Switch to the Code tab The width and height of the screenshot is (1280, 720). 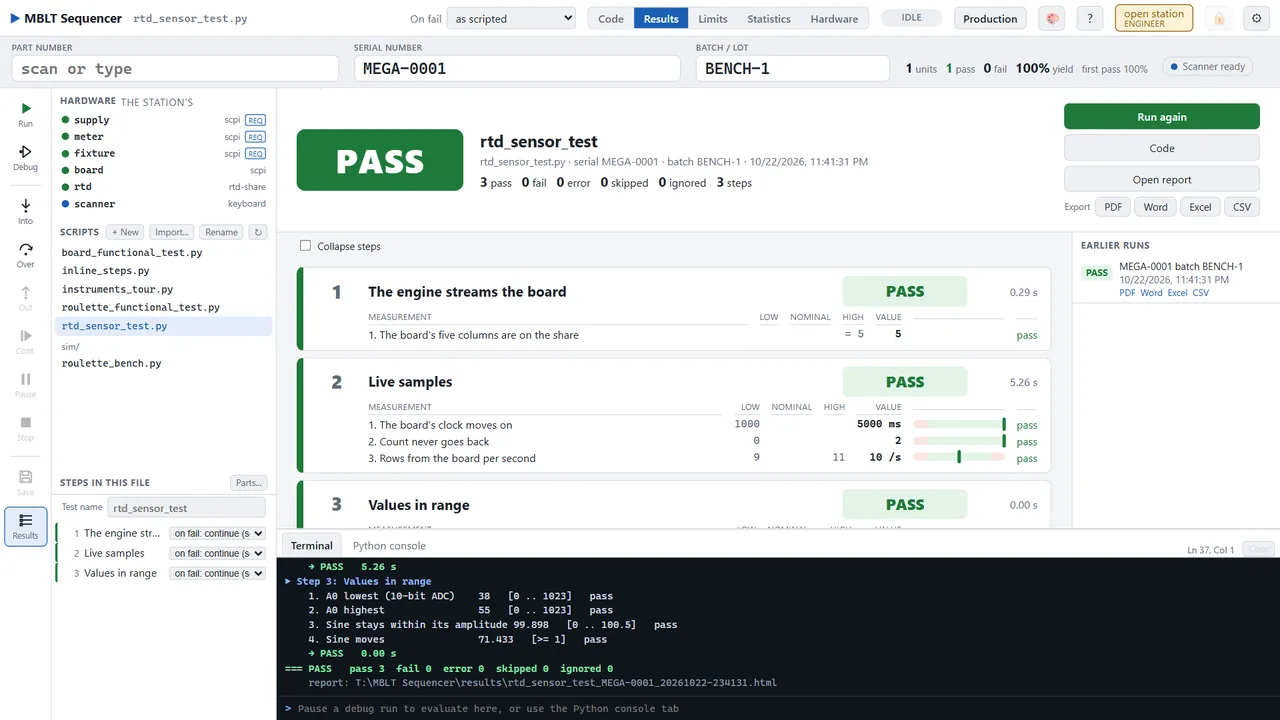coord(611,18)
